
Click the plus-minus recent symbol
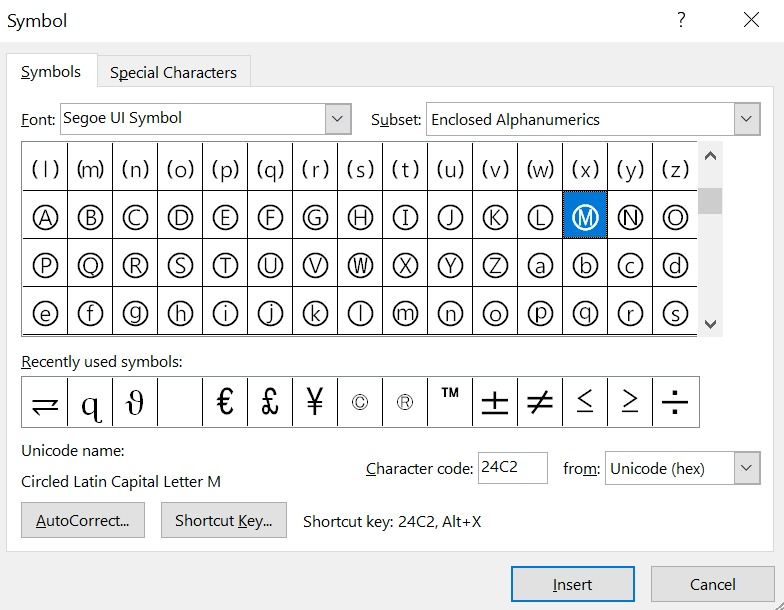point(495,402)
